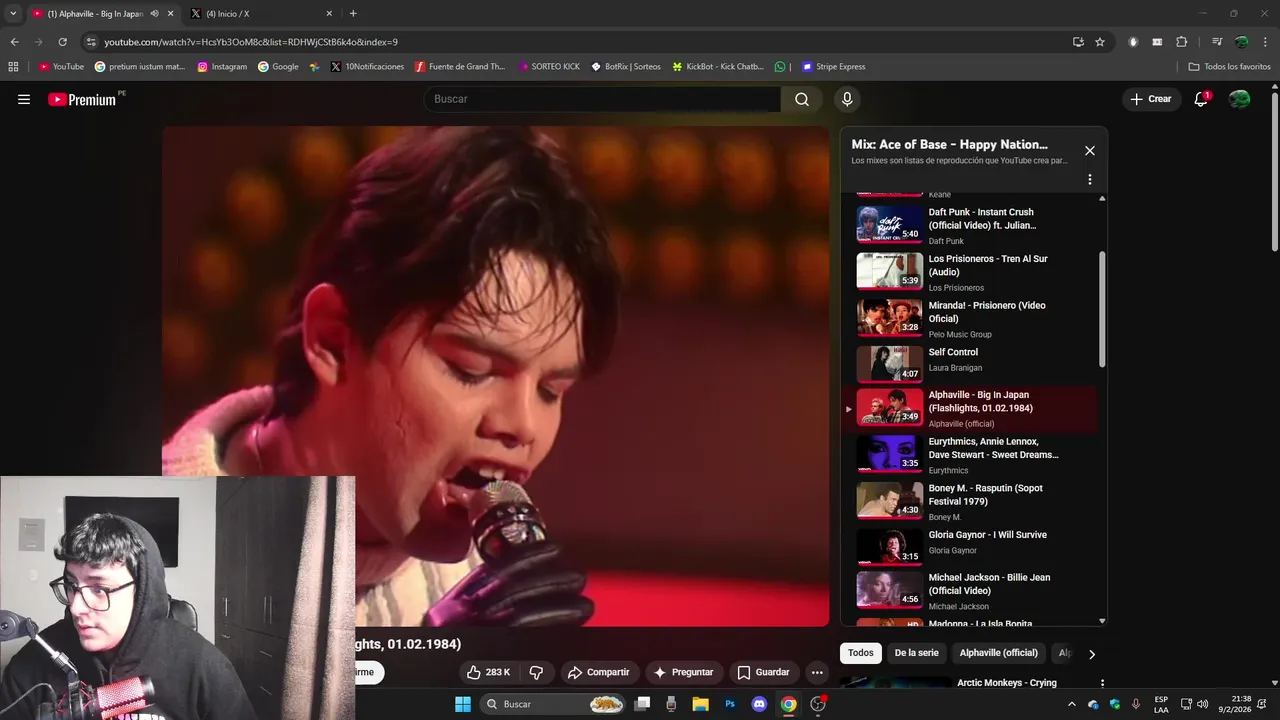The height and width of the screenshot is (720, 1280).
Task: Click Compartir to share the video
Action: 598,672
